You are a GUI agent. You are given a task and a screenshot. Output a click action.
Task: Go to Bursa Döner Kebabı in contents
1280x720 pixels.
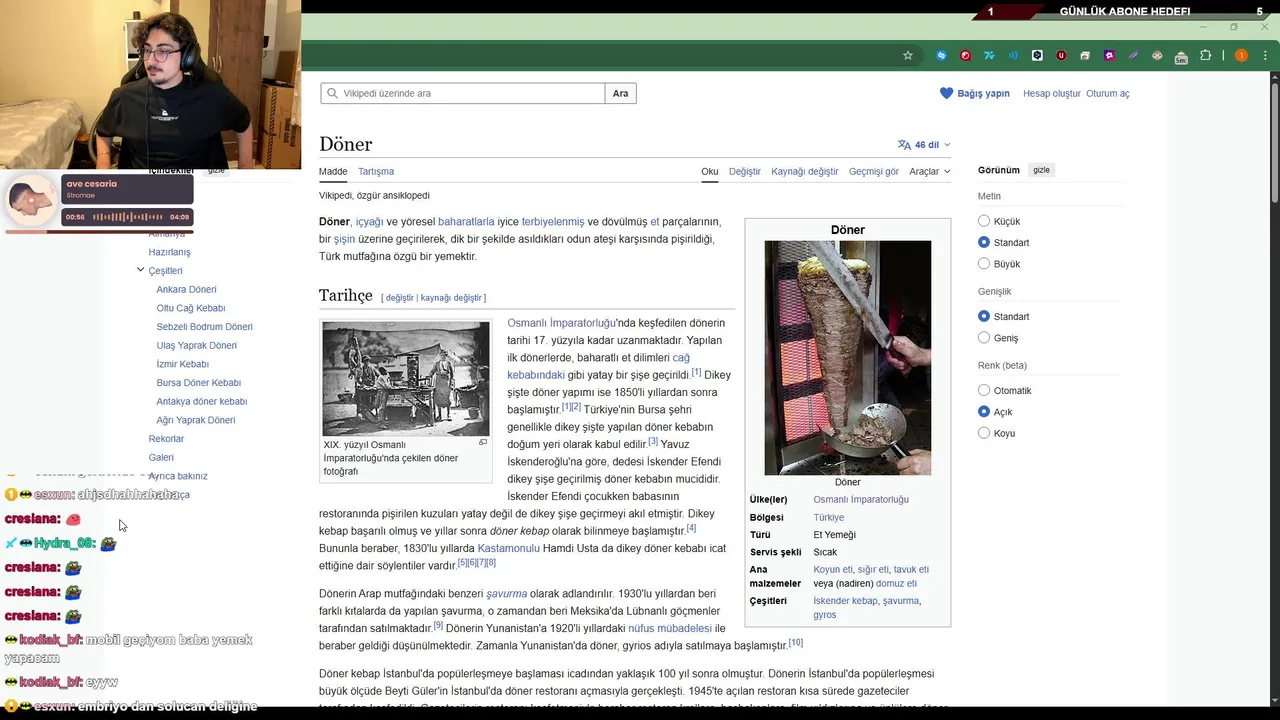[x=198, y=383]
